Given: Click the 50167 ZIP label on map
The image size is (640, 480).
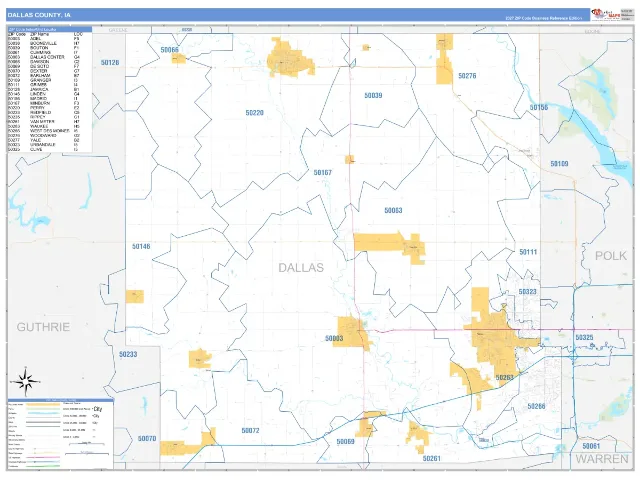Looking at the screenshot, I should point(322,173).
